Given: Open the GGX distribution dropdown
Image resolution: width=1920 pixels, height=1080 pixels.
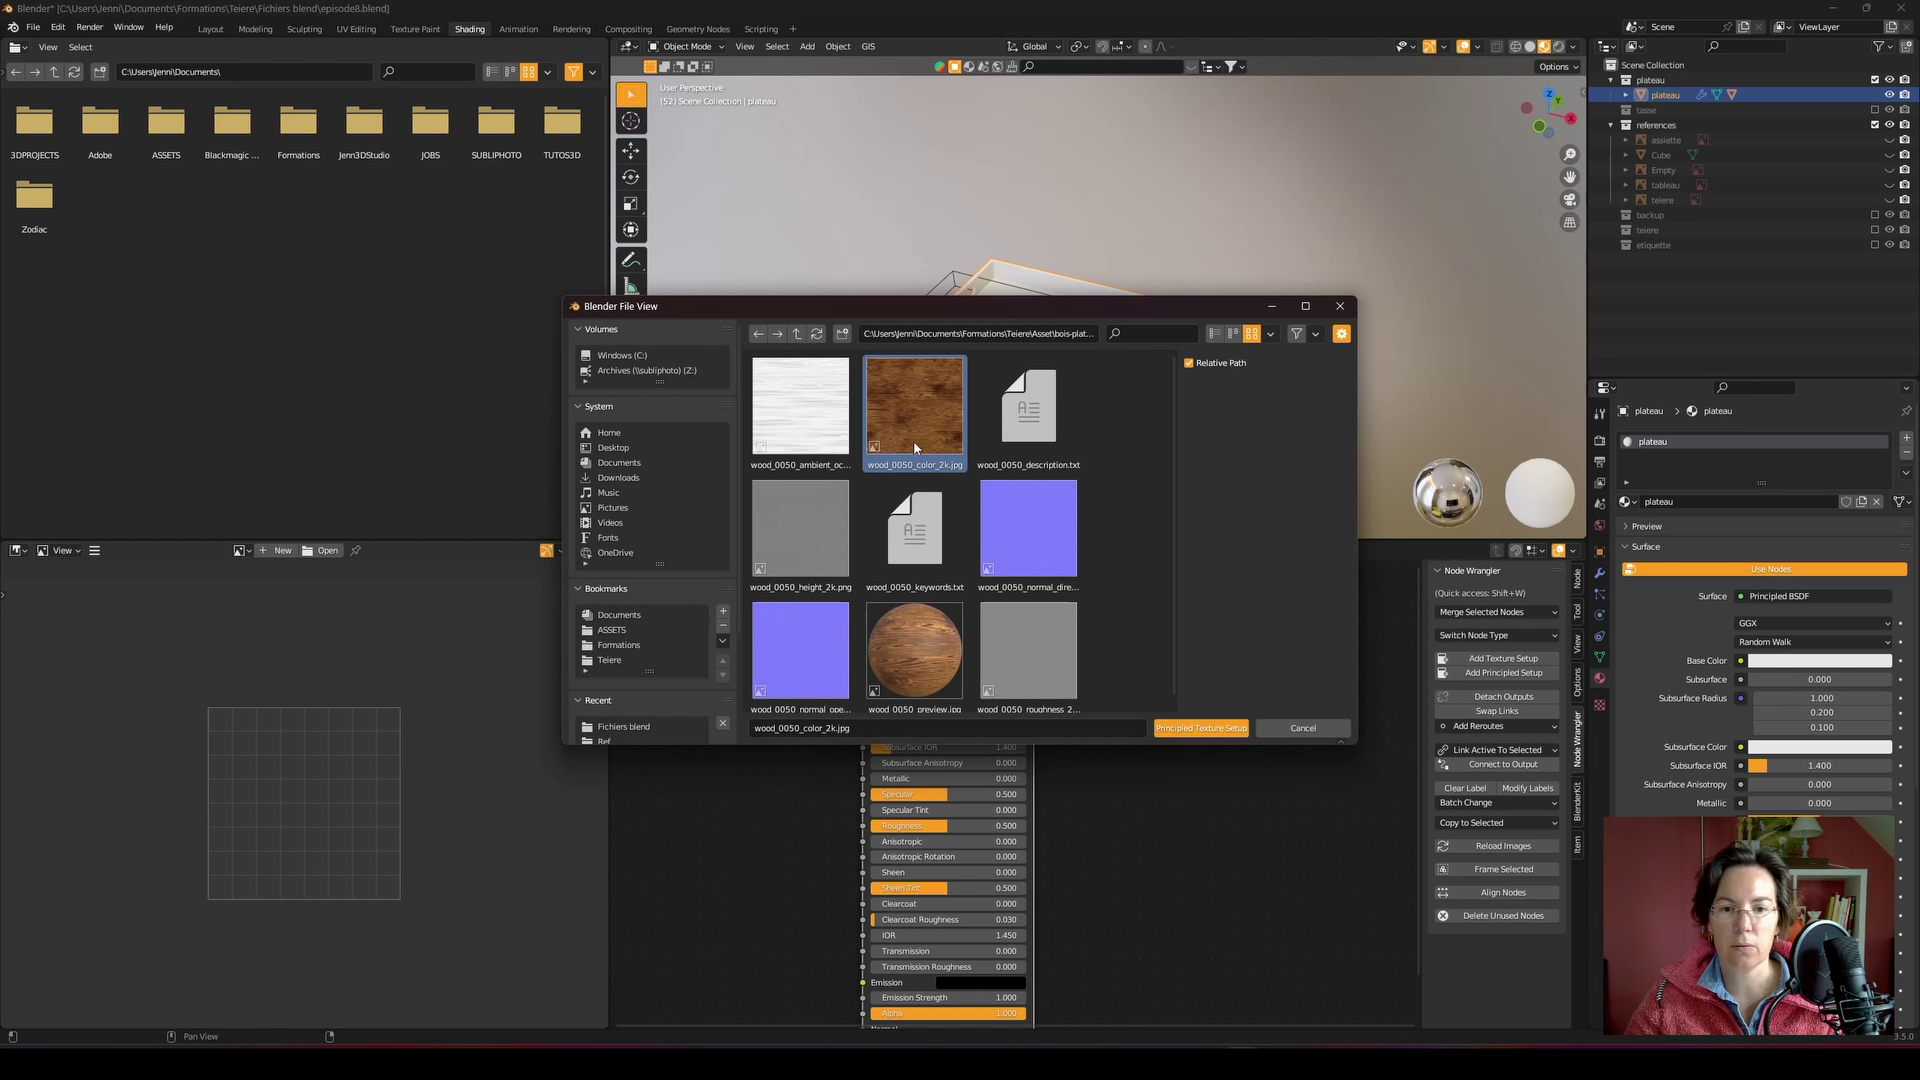Looking at the screenshot, I should click(1813, 623).
